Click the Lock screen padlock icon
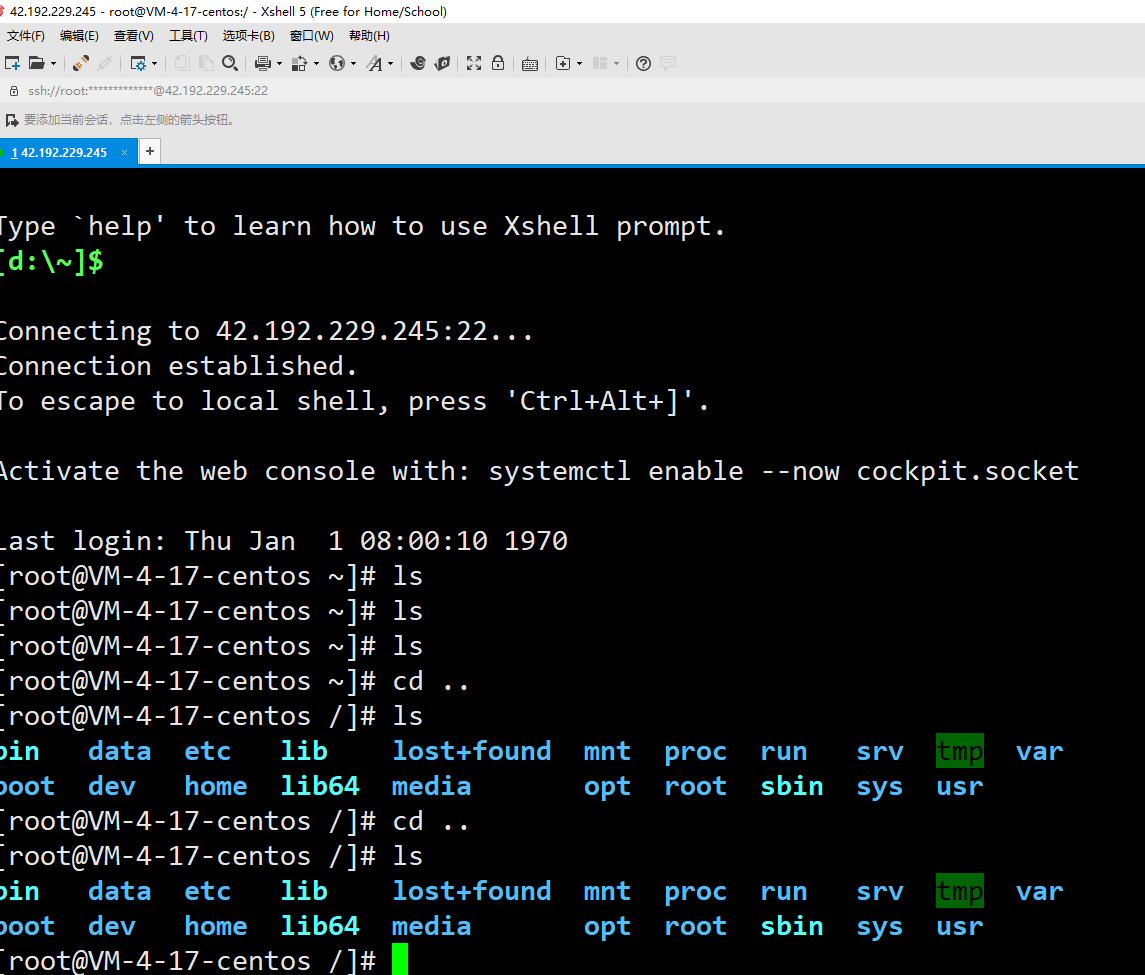 click(x=498, y=64)
